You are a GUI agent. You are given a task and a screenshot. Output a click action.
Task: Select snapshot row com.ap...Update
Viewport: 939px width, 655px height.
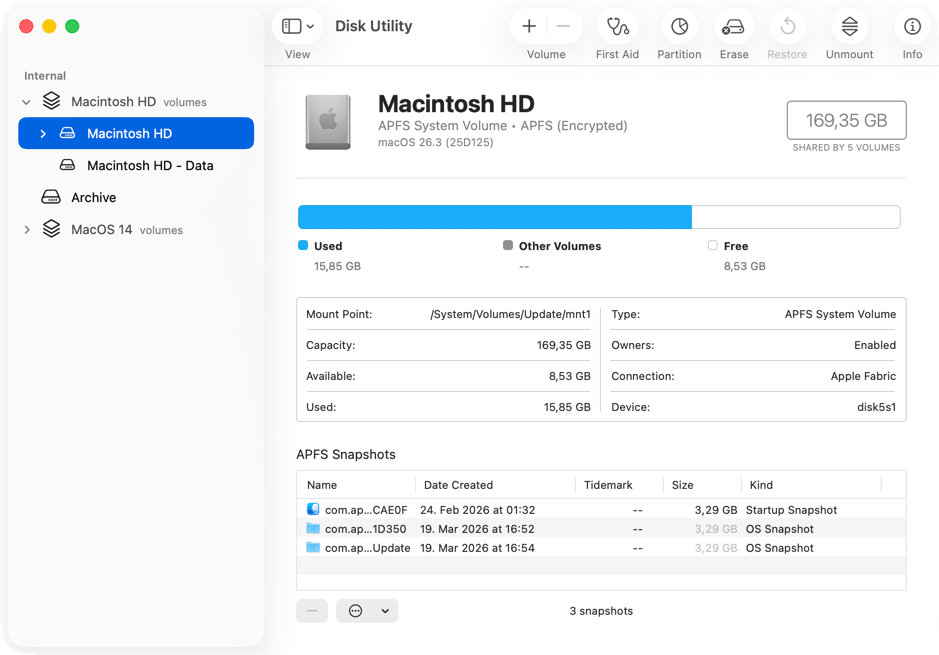(601, 548)
